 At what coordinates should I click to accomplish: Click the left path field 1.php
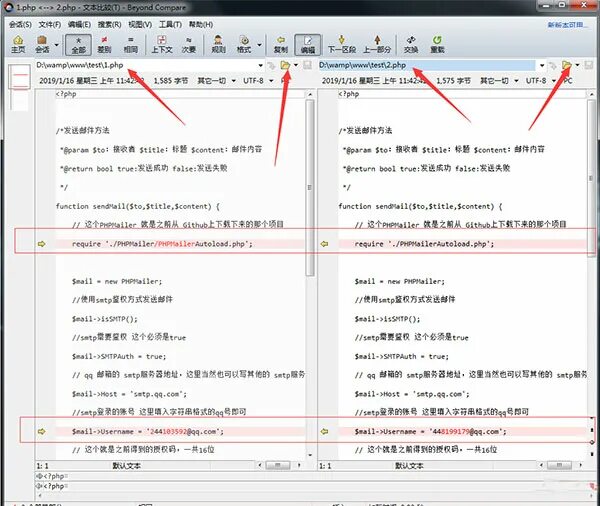(145, 65)
